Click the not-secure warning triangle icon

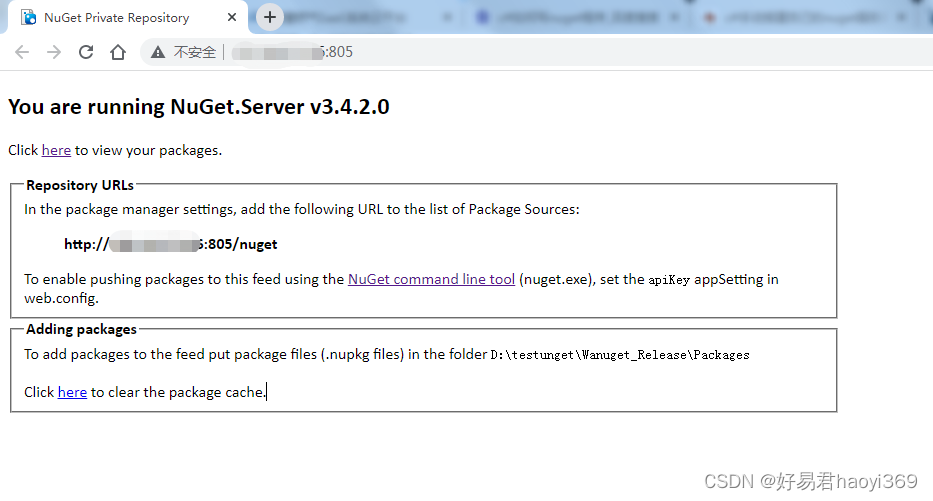tap(158, 52)
